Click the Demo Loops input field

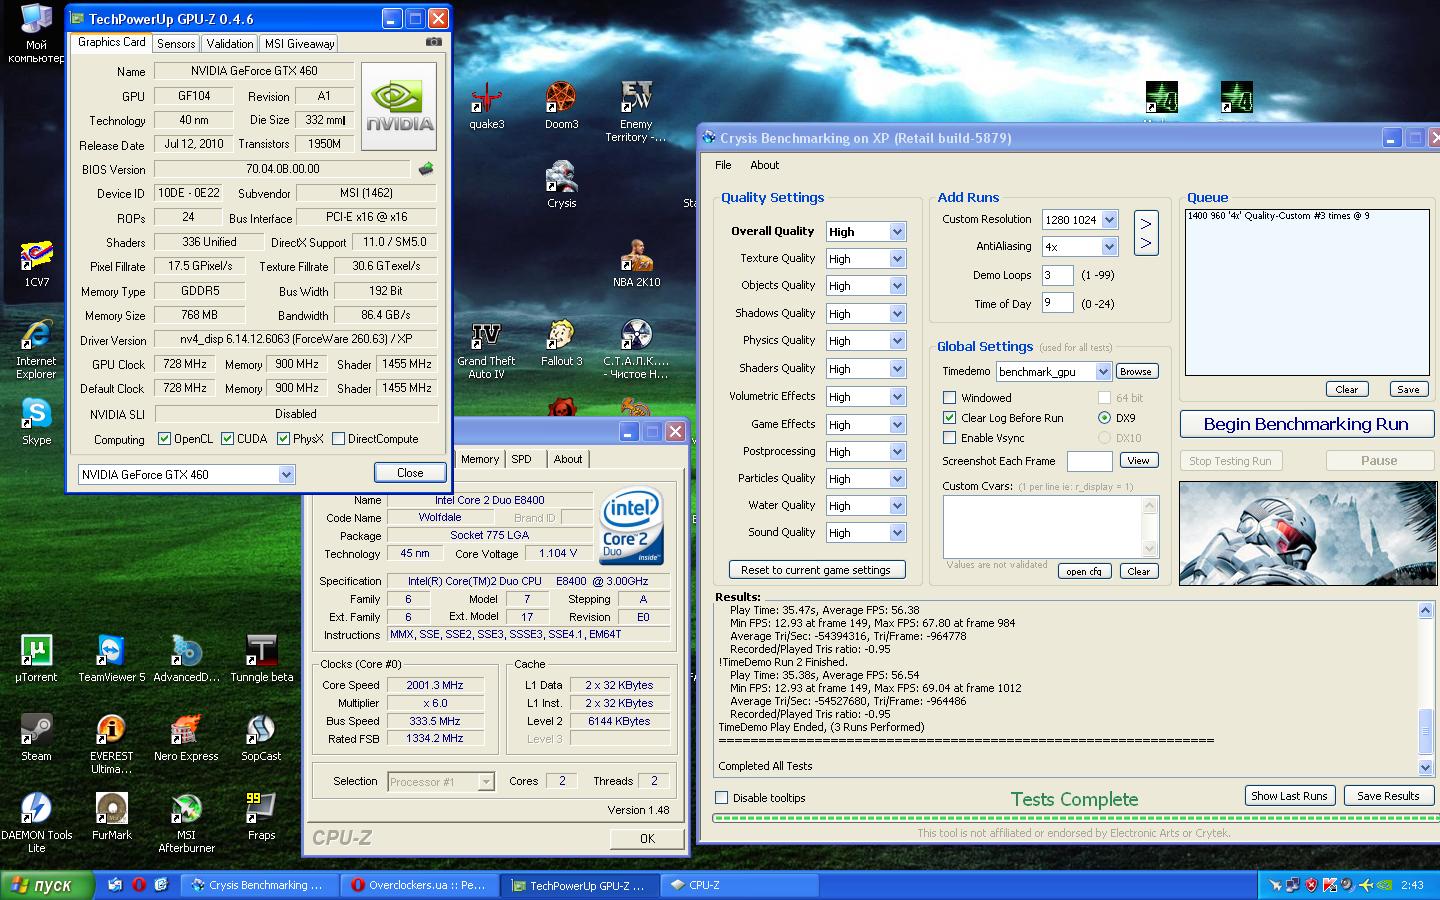1057,275
